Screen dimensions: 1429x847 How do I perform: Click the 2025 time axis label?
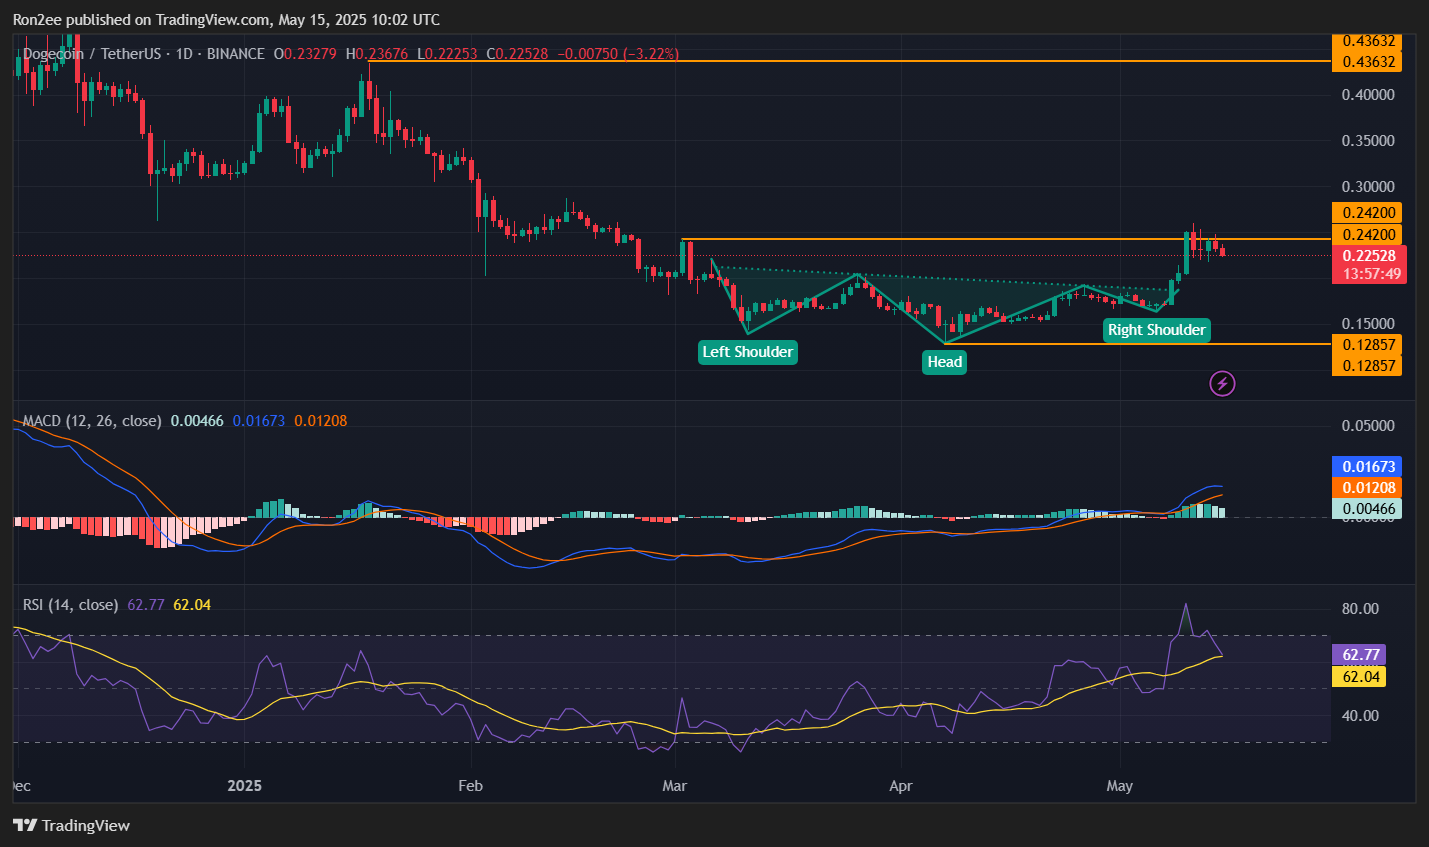[x=244, y=786]
